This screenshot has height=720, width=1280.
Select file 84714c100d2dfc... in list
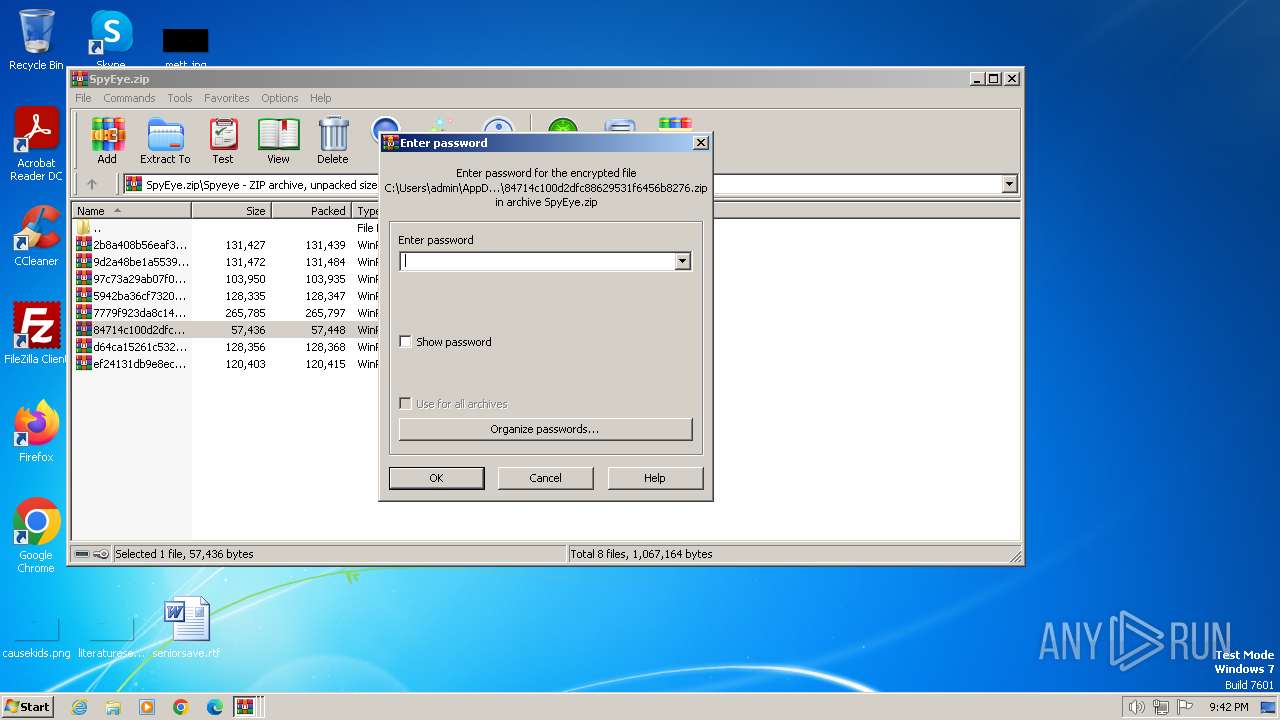[132, 330]
